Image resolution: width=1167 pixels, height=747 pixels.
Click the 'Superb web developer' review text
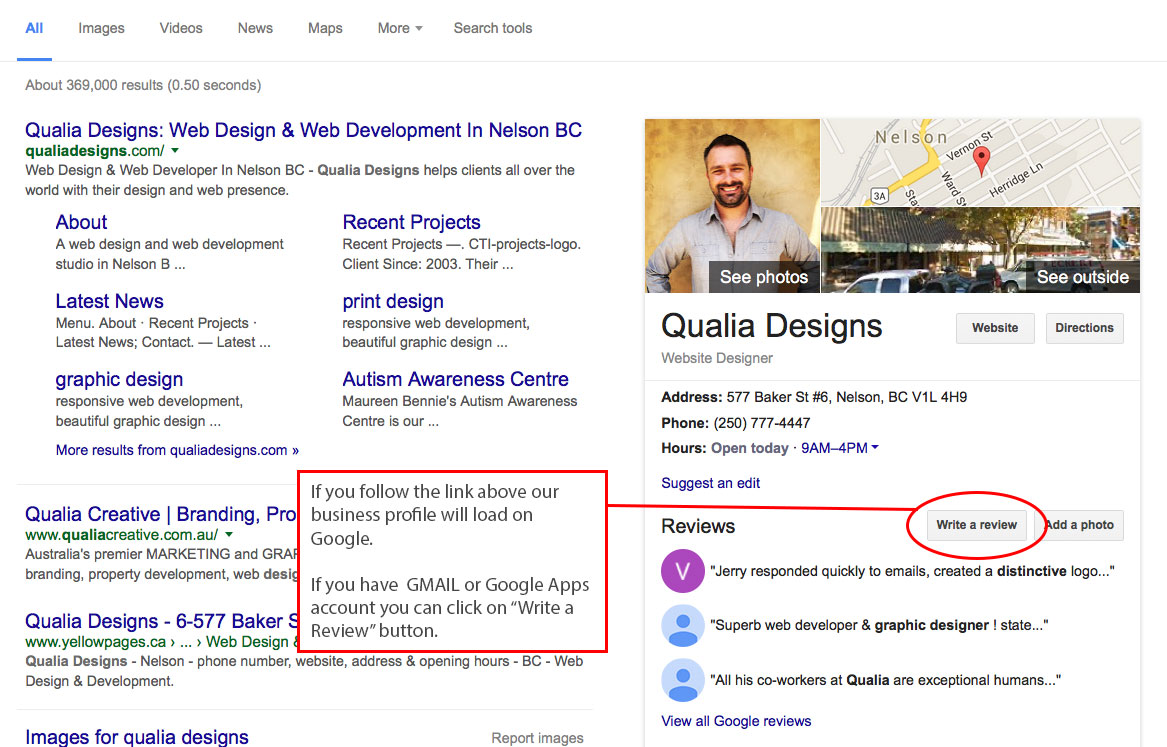(879, 626)
